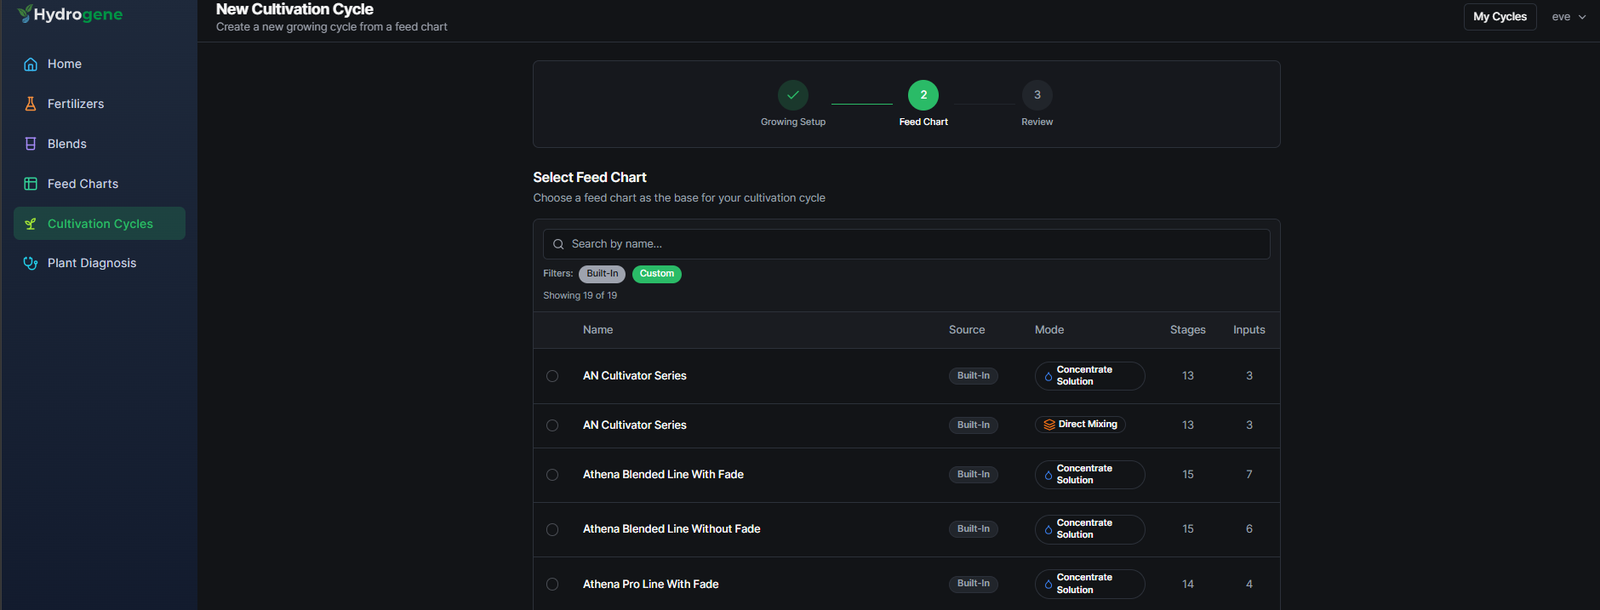Click the Fertilizers flask icon
This screenshot has height=610, width=1600.
point(31,104)
